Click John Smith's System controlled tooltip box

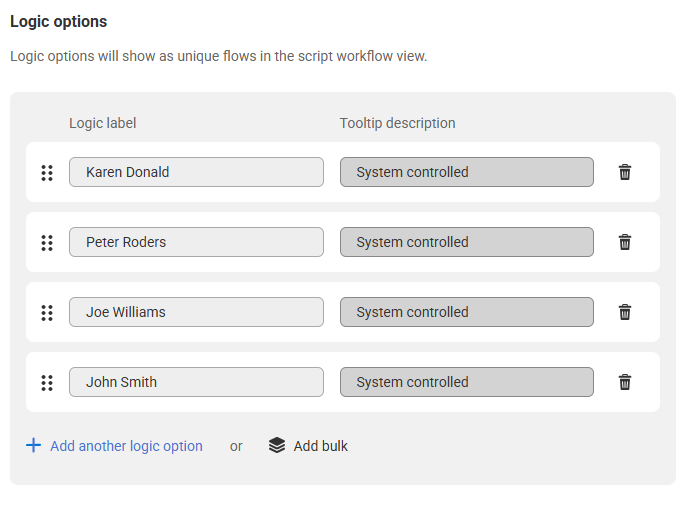pyautogui.click(x=467, y=382)
